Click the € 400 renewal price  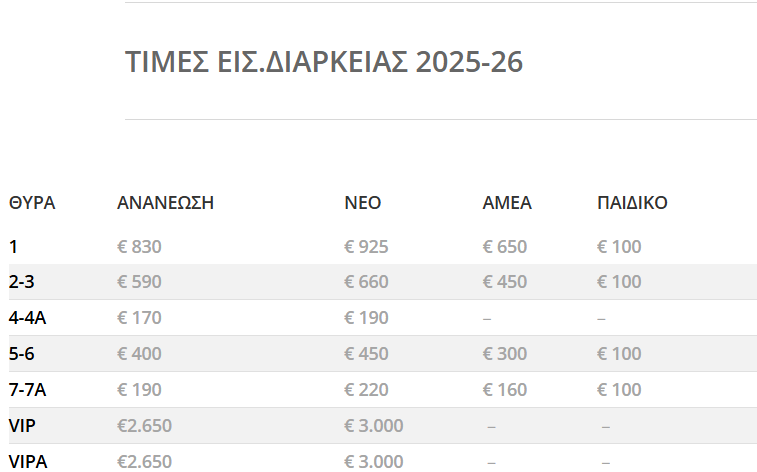pyautogui.click(x=139, y=354)
